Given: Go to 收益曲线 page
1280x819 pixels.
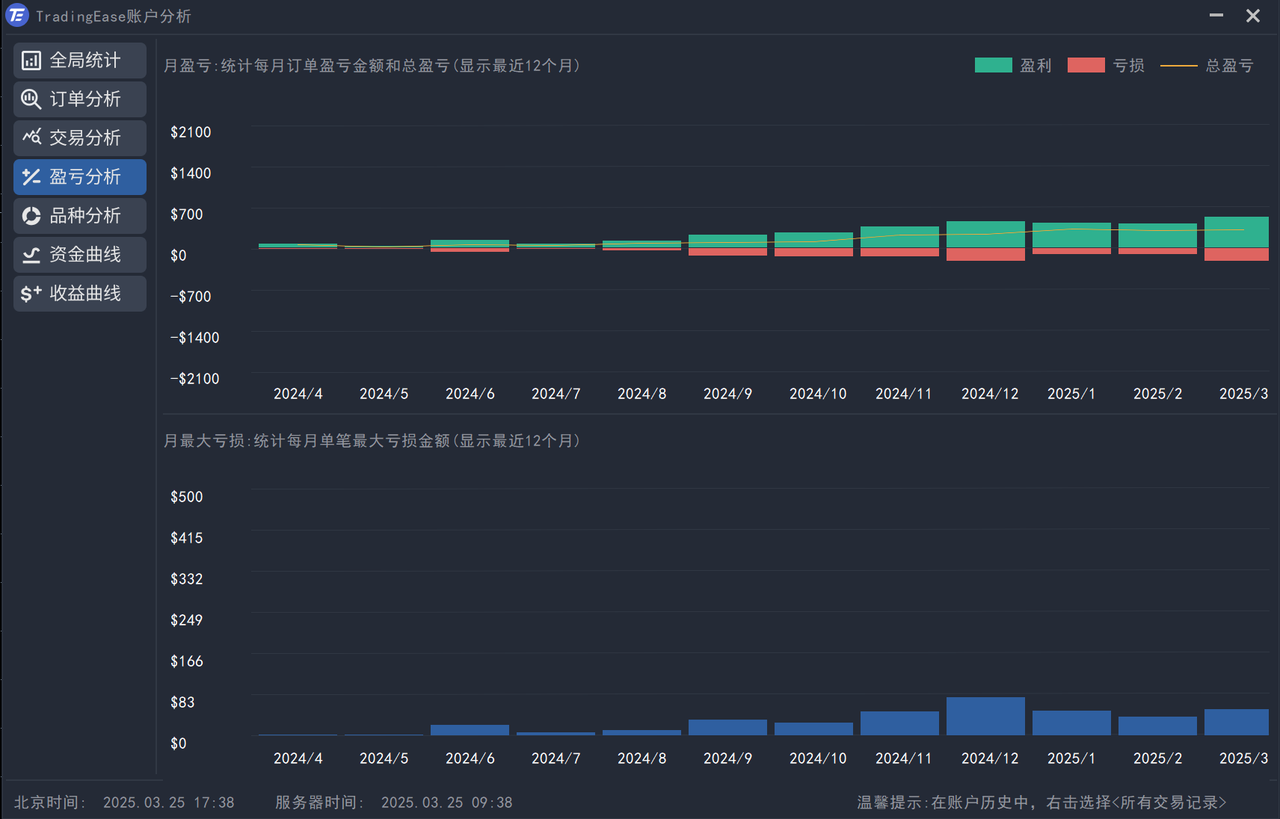Looking at the screenshot, I should (84, 294).
